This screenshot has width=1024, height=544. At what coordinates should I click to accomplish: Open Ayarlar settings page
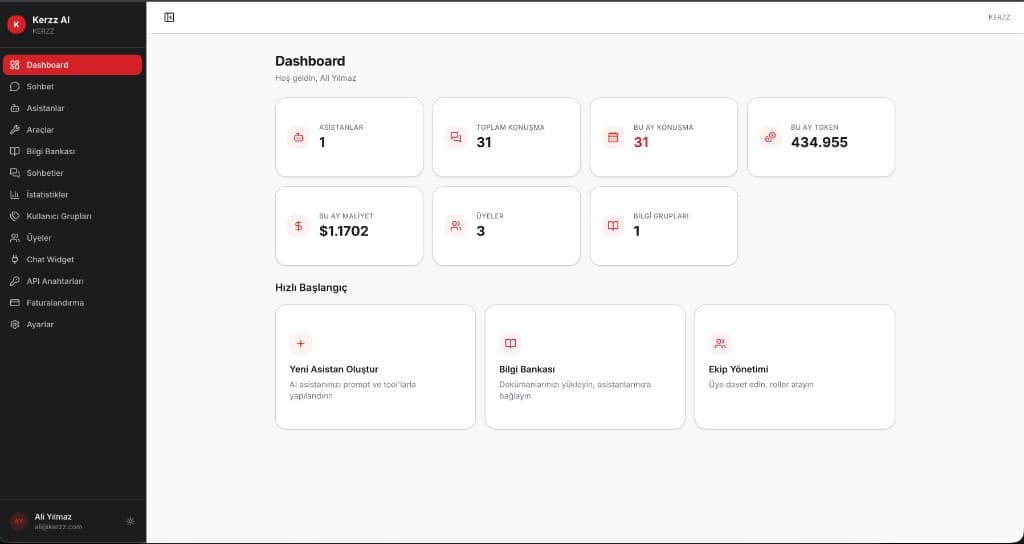point(72,325)
